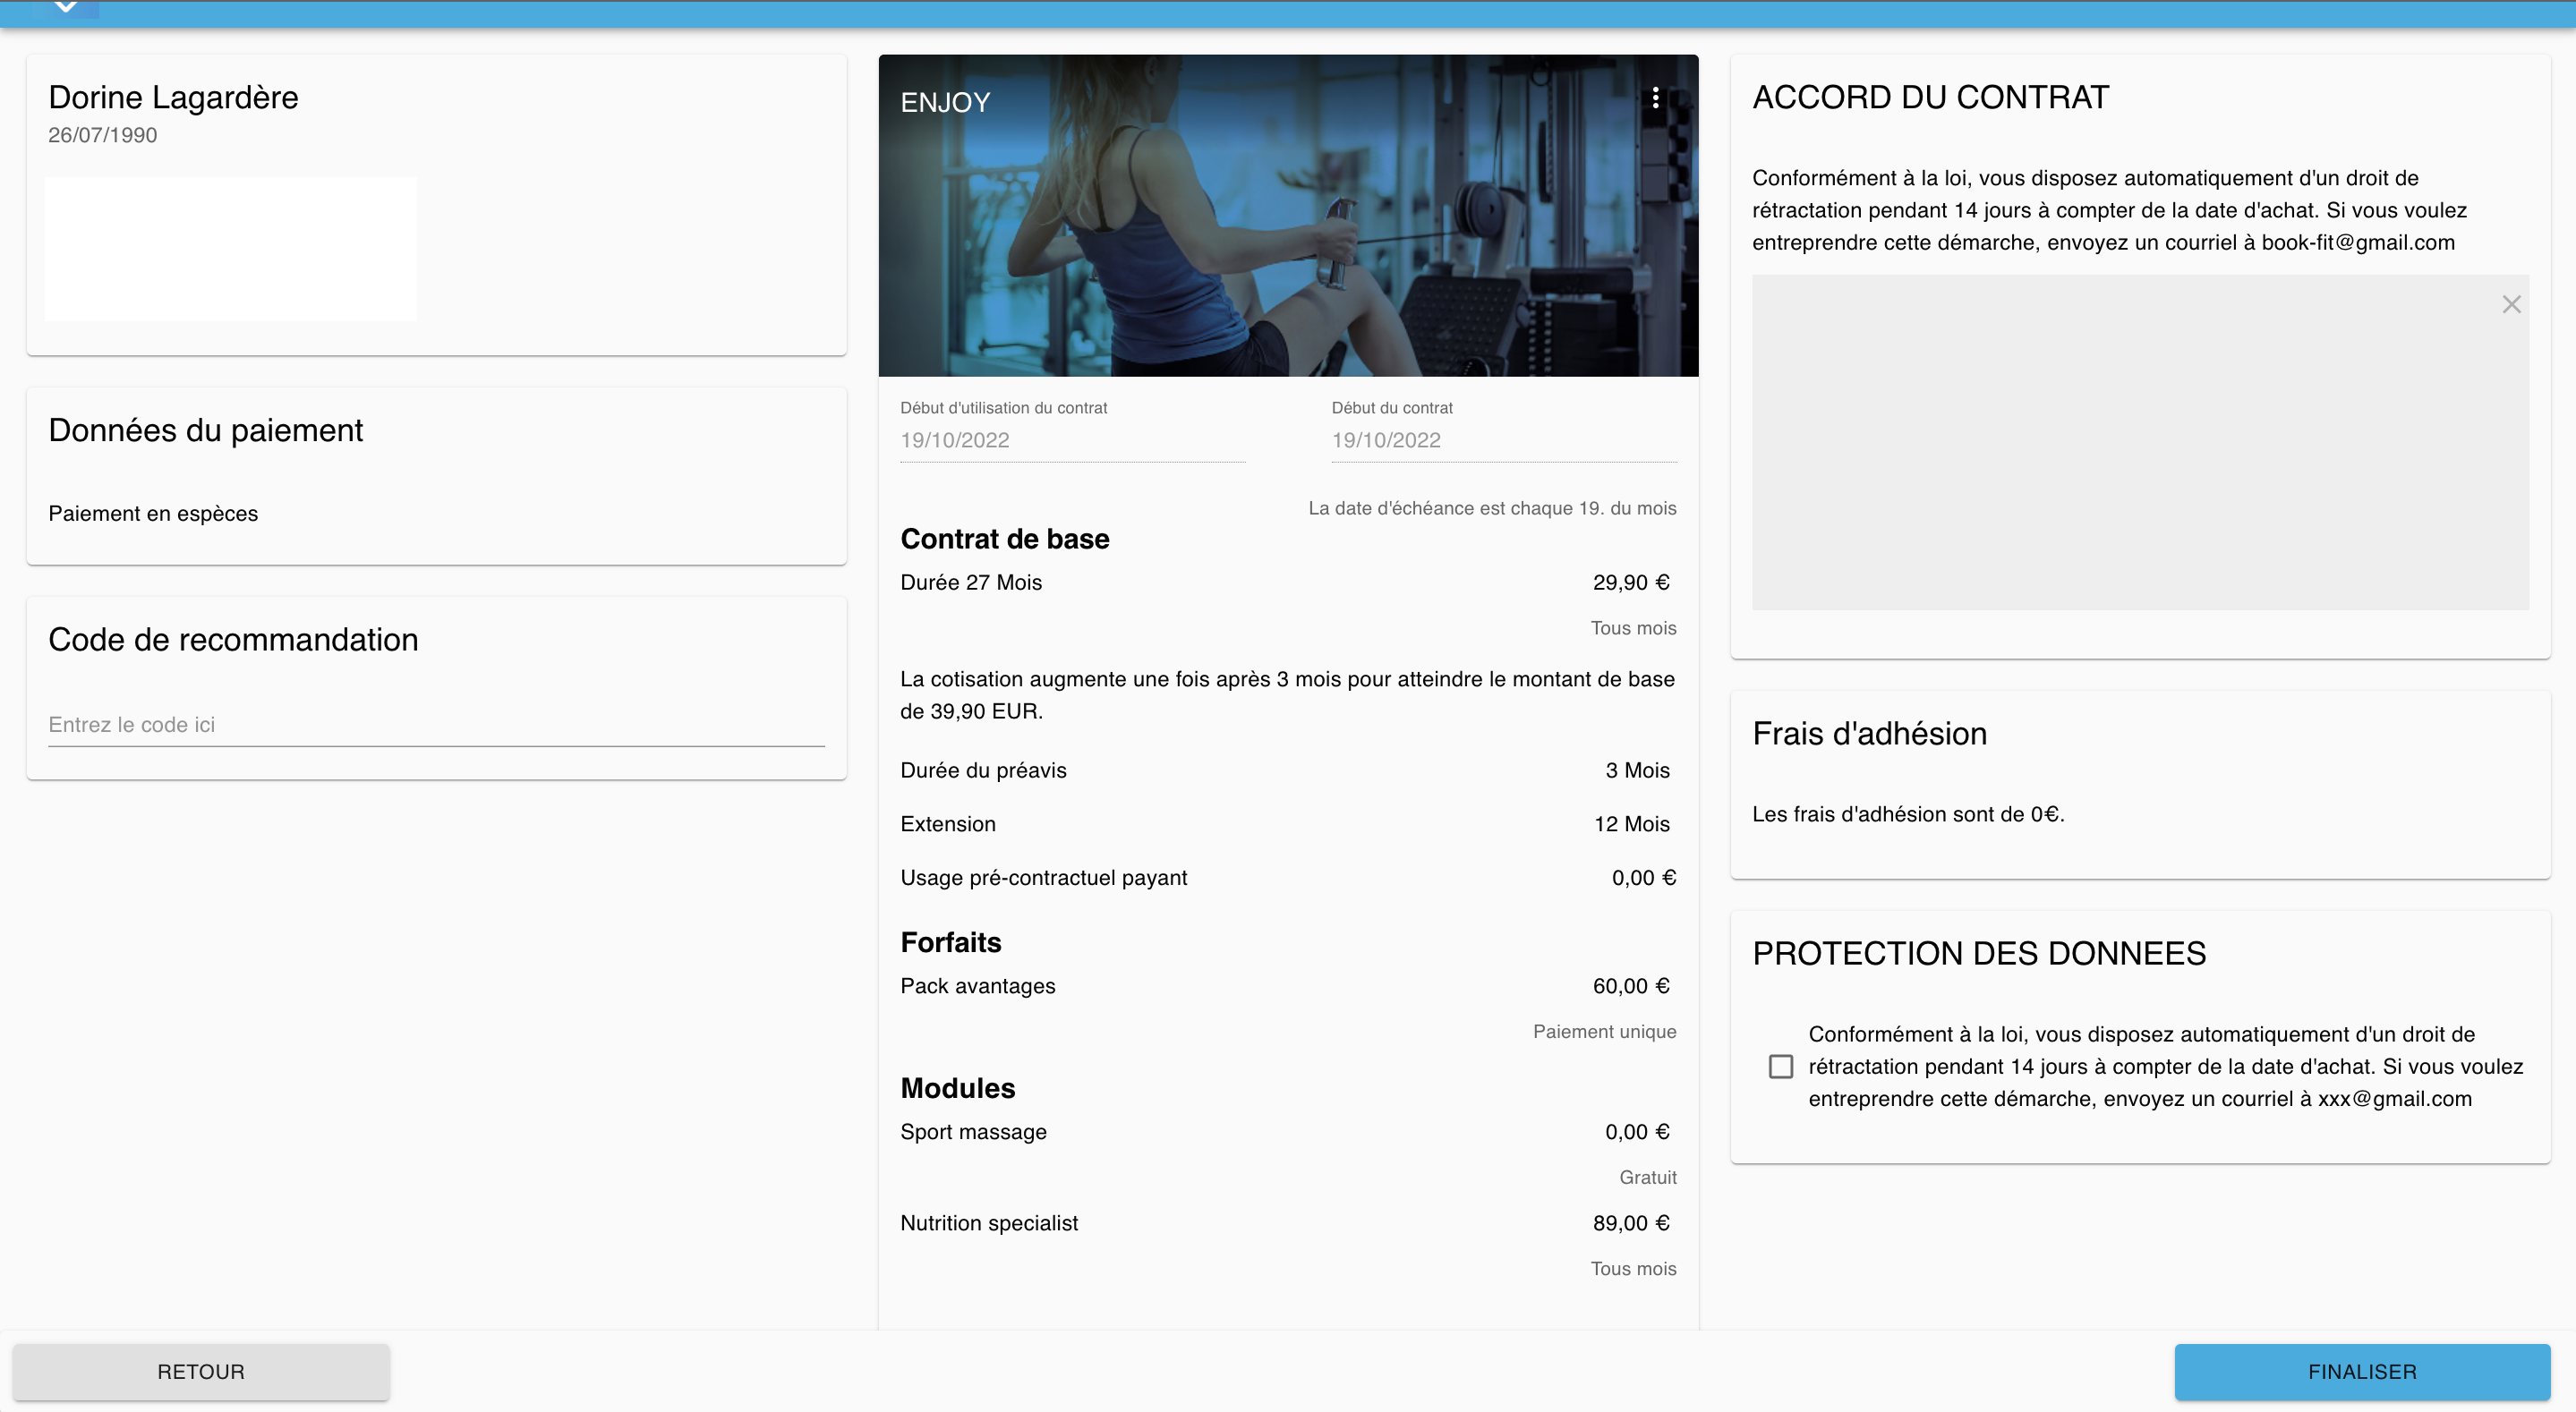Screen dimensions: 2576x1412
Task: Click the 'Frais d'adhésion' heading
Action: coord(1869,733)
